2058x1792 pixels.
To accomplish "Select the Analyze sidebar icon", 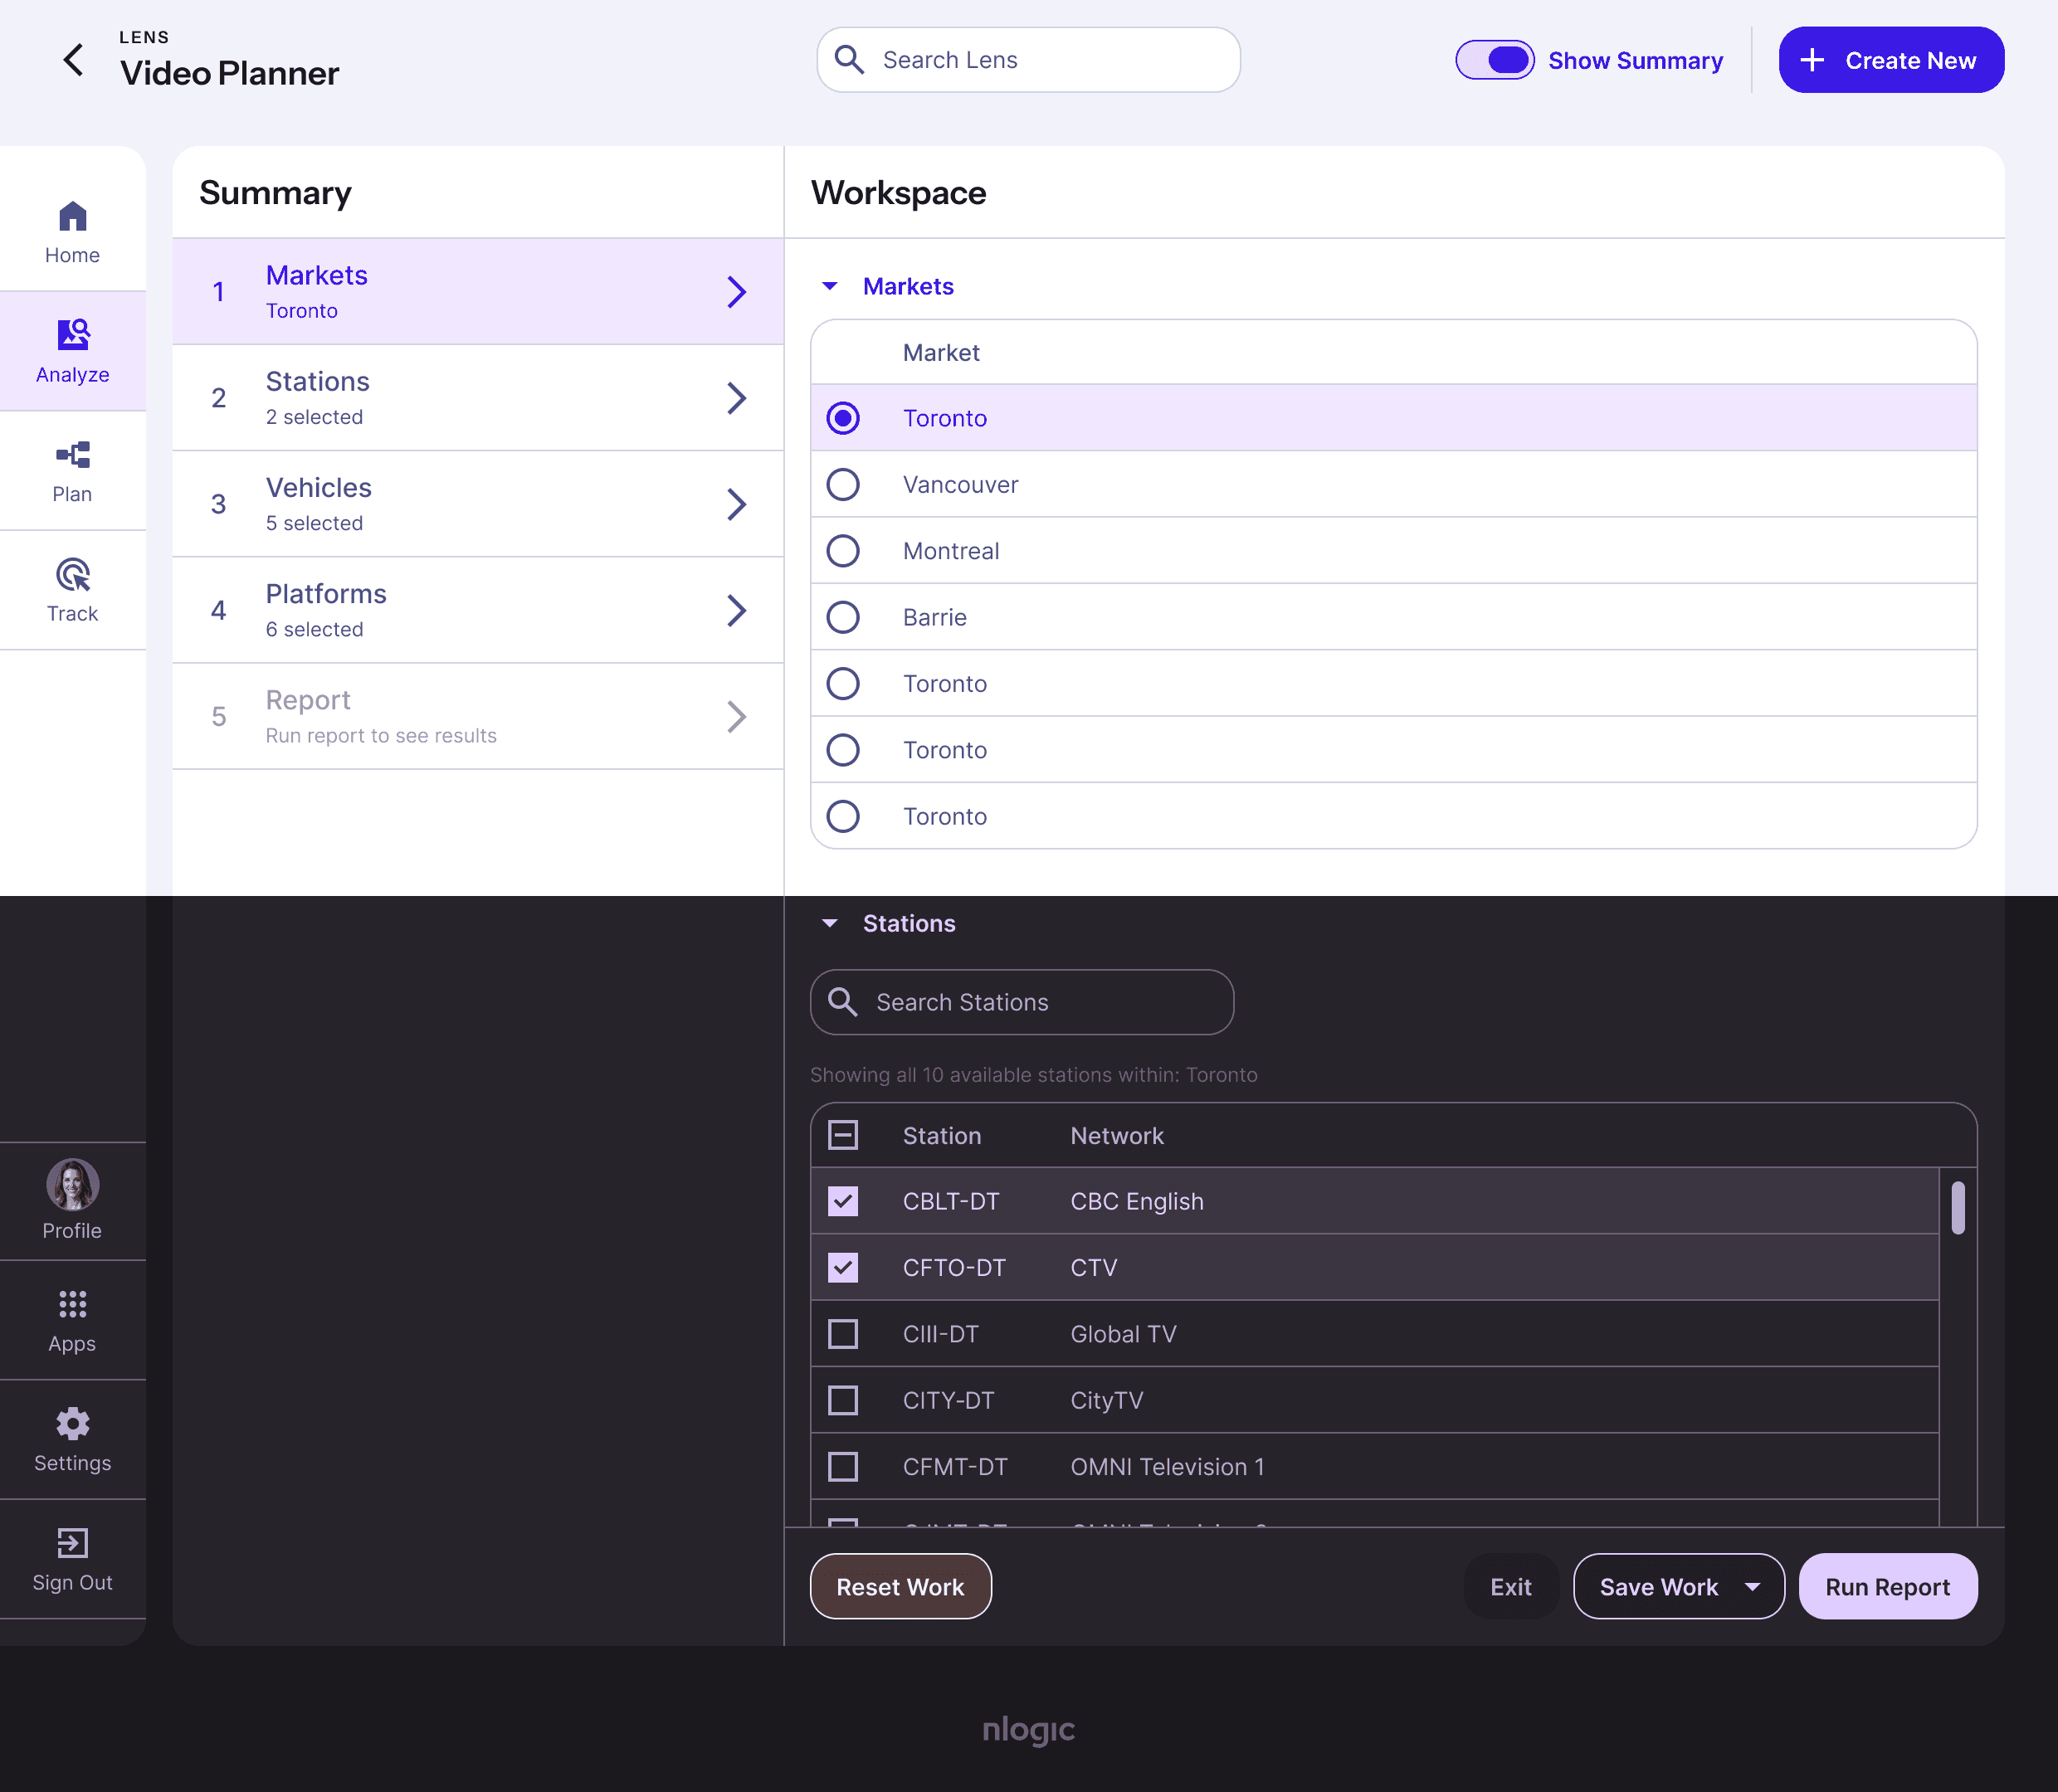I will (72, 336).
